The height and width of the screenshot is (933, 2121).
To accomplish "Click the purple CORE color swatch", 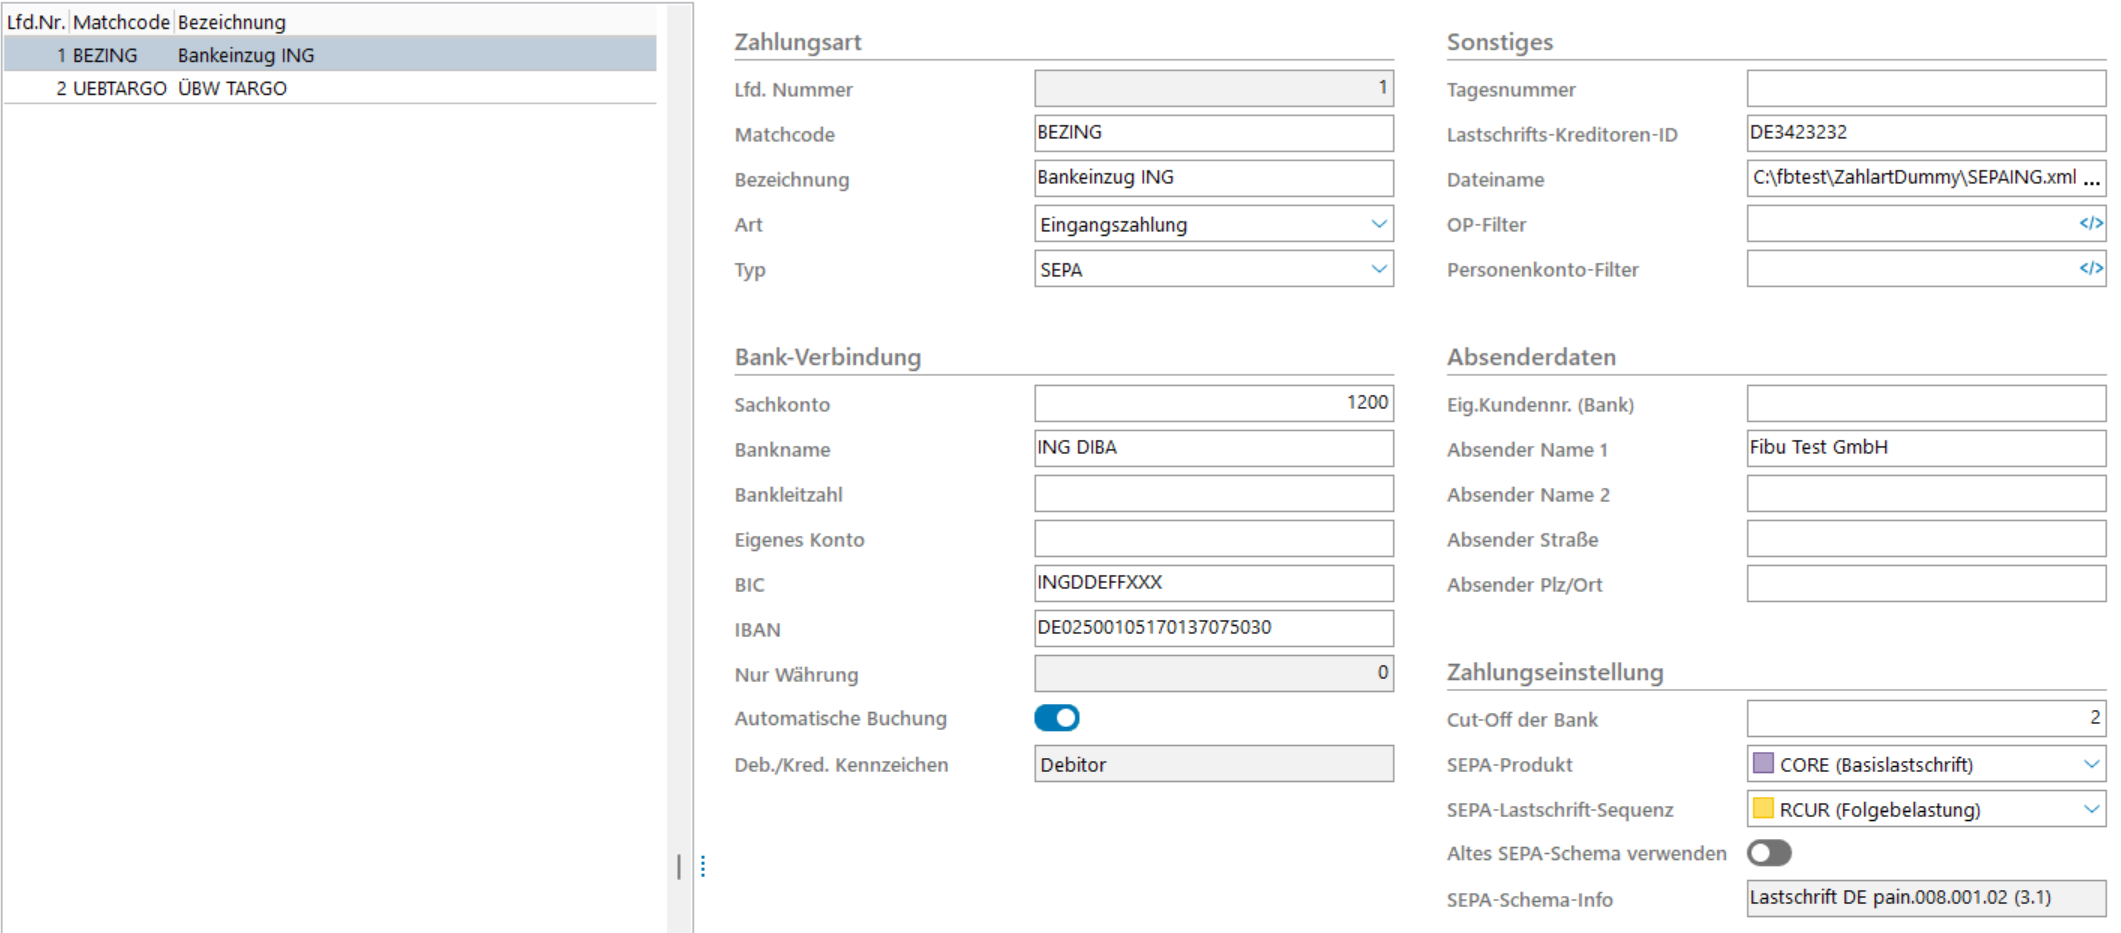I will tap(1763, 764).
